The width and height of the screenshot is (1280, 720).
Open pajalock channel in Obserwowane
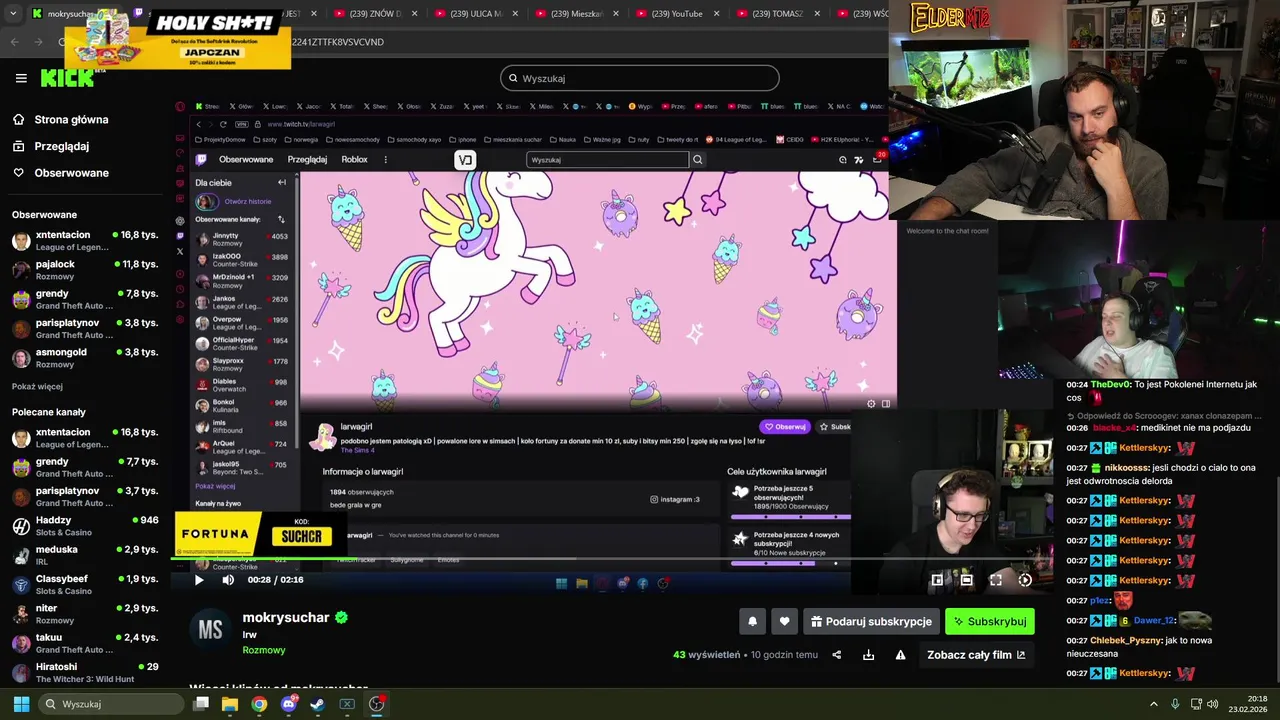point(84,270)
